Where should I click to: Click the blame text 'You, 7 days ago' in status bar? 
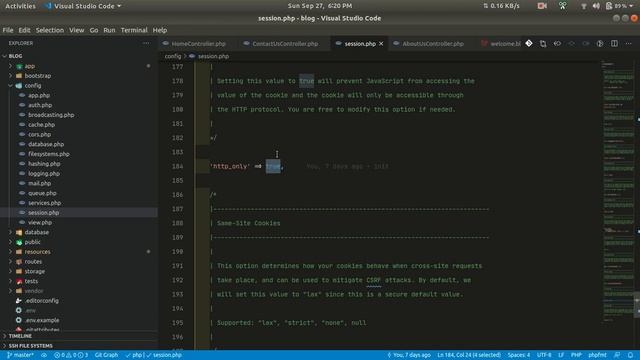coord(409,355)
